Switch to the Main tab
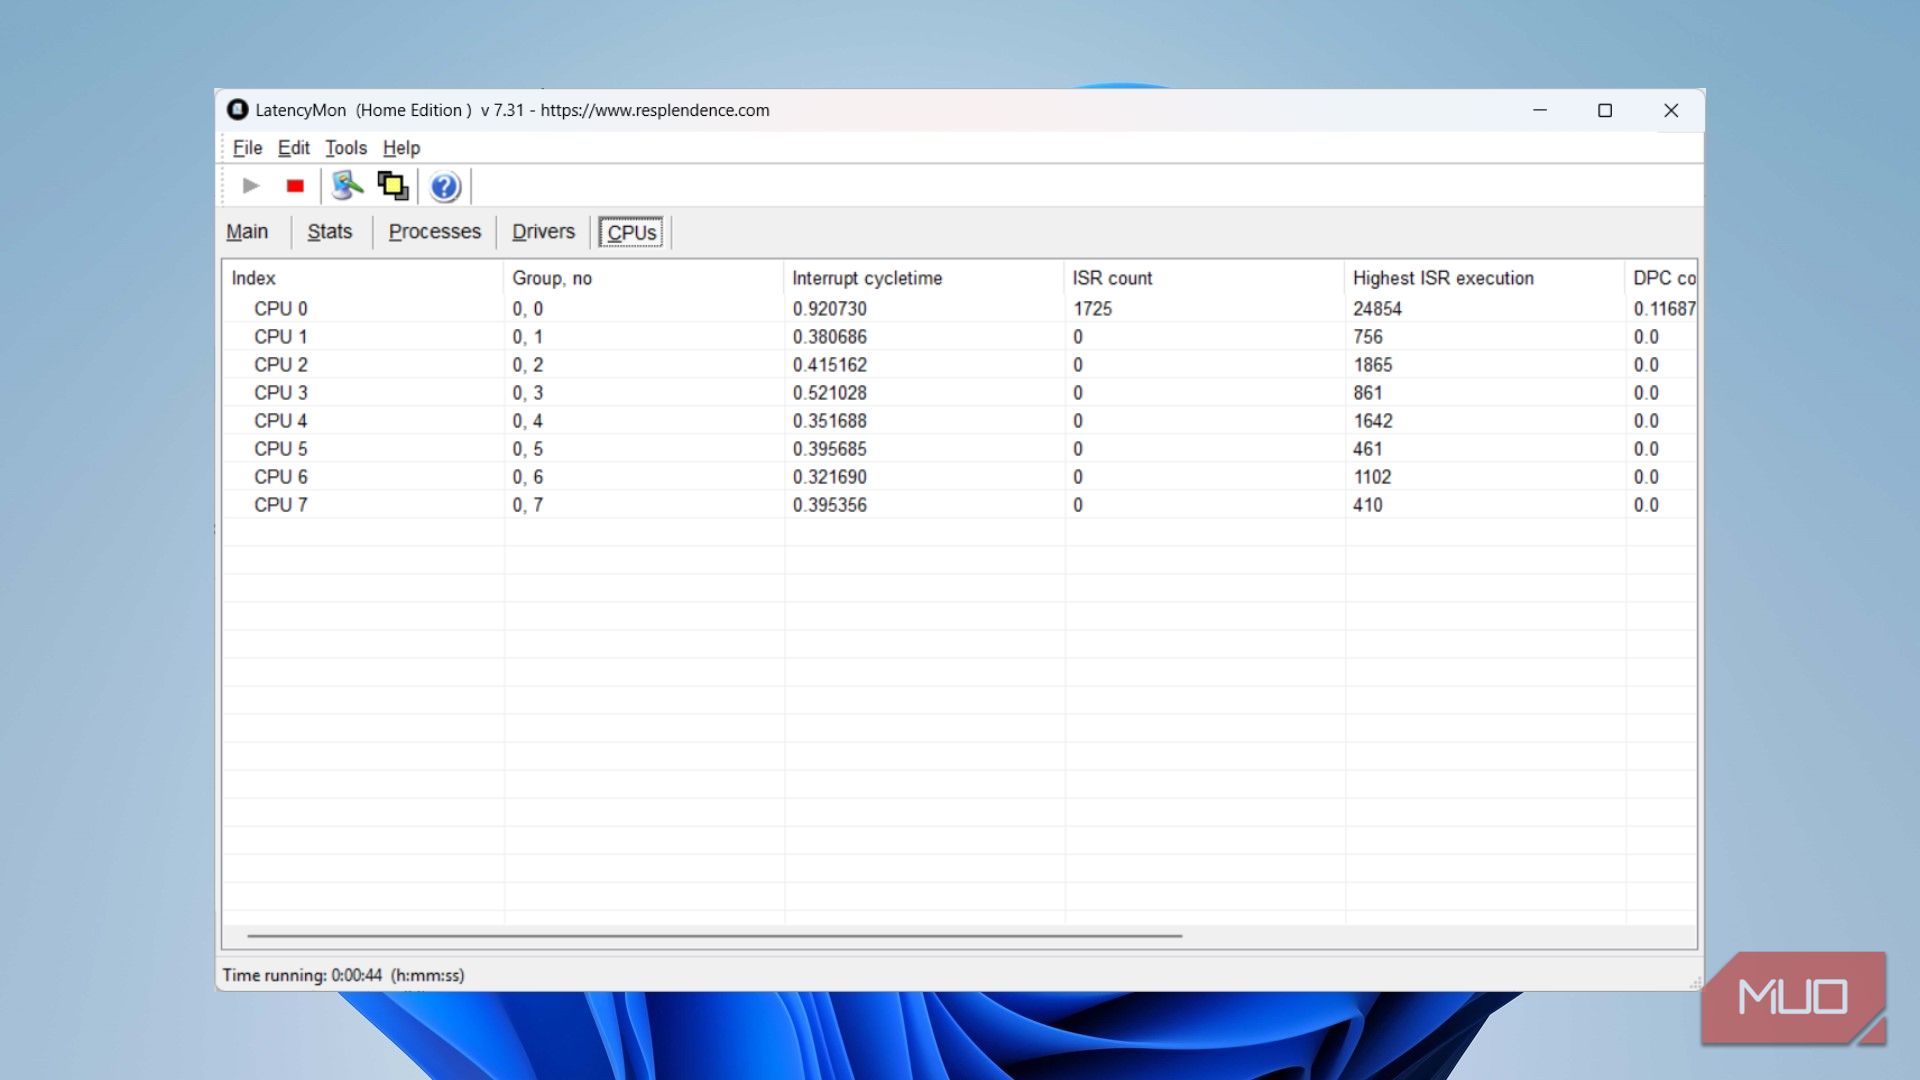Screen dimensions: 1920x1080 [x=247, y=232]
